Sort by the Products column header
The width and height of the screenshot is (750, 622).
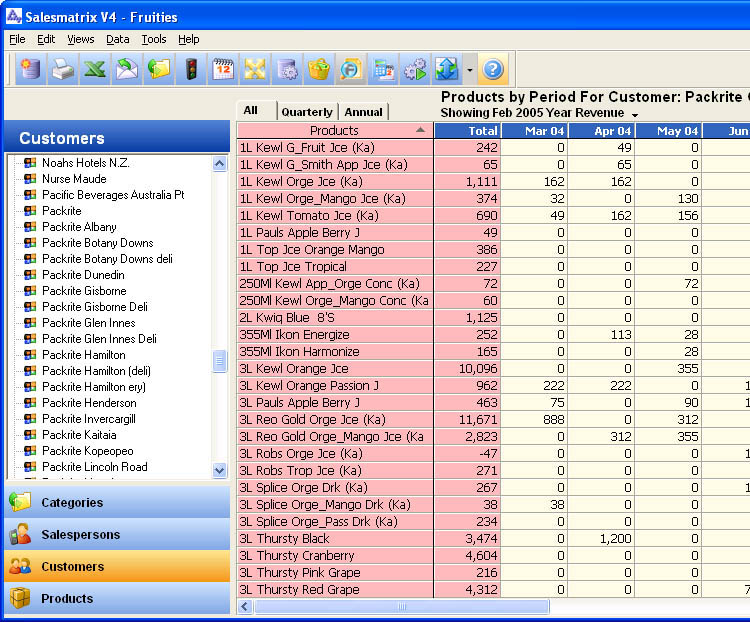[335, 131]
